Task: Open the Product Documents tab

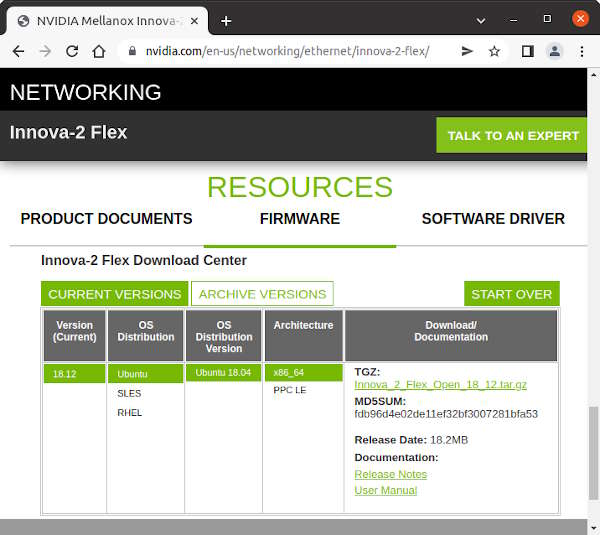Action: (x=106, y=219)
